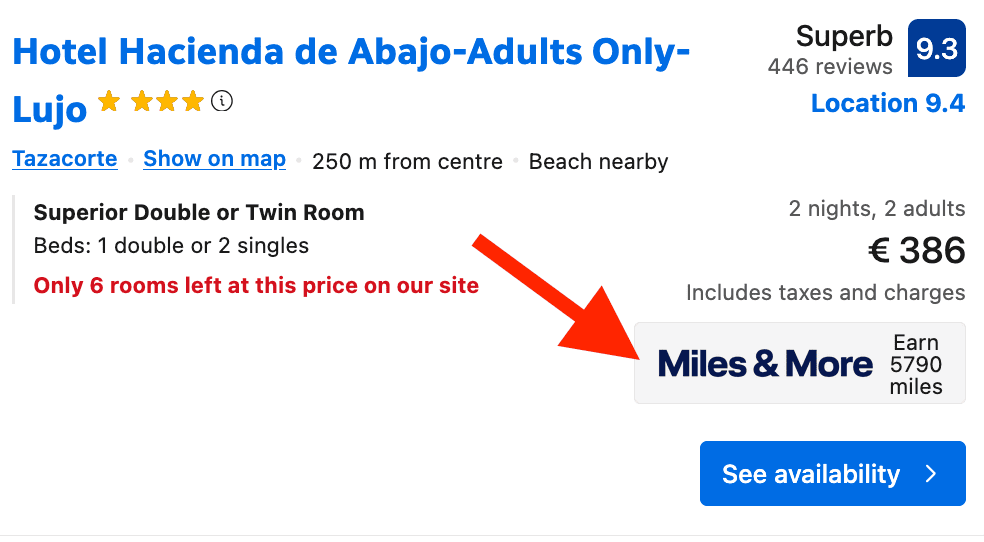984x542 pixels.
Task: Click the 9.3 review score badge
Action: (936, 49)
